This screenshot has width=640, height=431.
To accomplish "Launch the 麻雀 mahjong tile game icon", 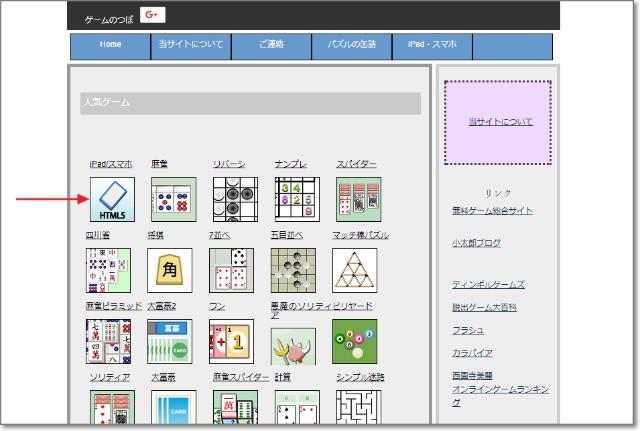I will coord(174,199).
